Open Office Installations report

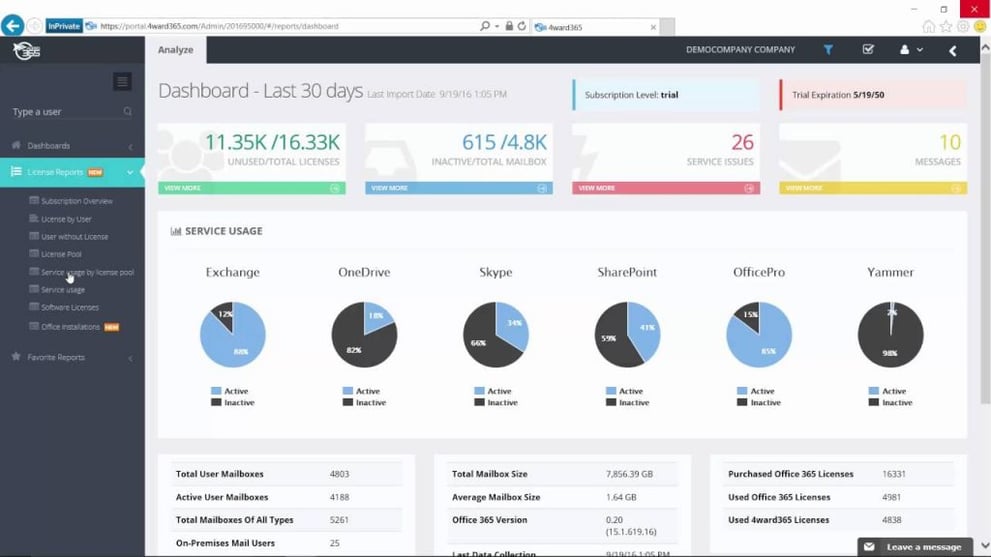70,327
